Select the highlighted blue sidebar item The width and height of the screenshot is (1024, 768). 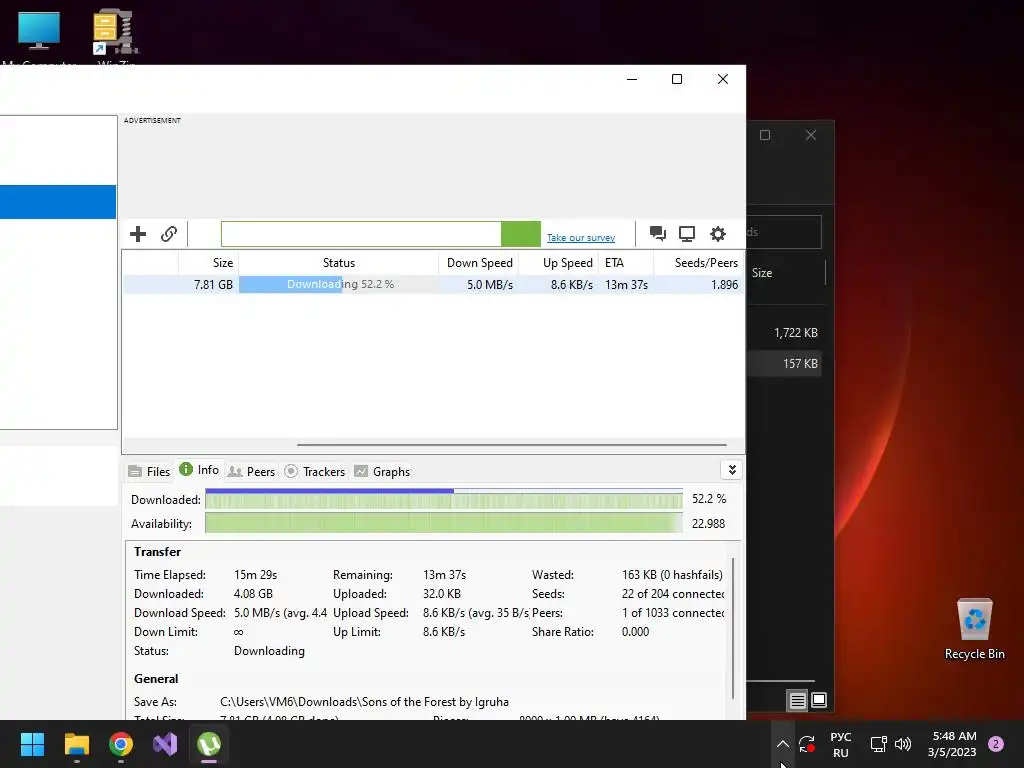pos(58,202)
